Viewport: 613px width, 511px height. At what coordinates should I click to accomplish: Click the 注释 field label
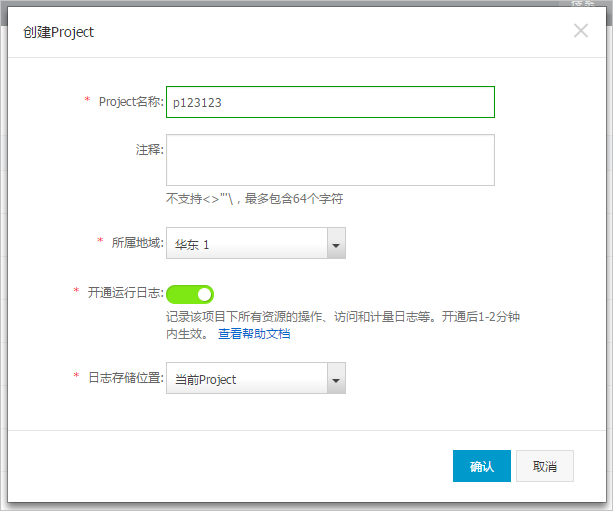(x=149, y=149)
